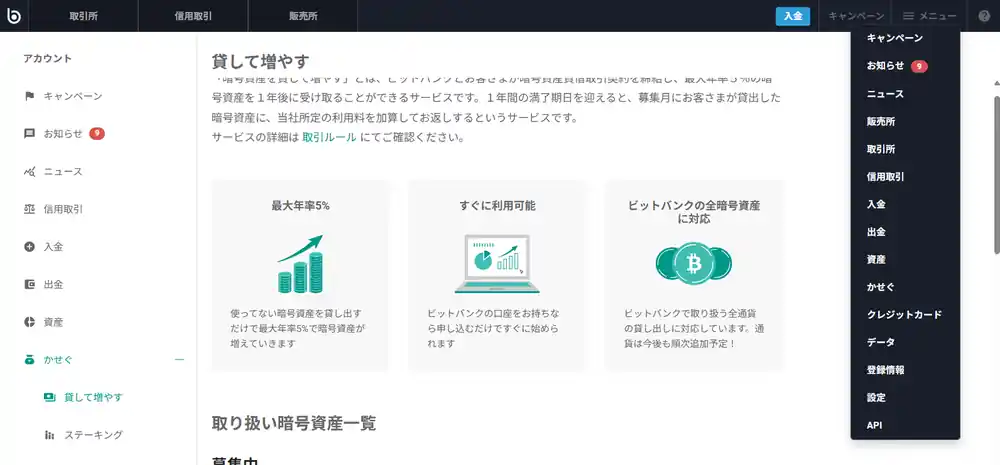Click かせぐ label in the sidebar
Screen dimensions: 1000x465
tap(58, 360)
